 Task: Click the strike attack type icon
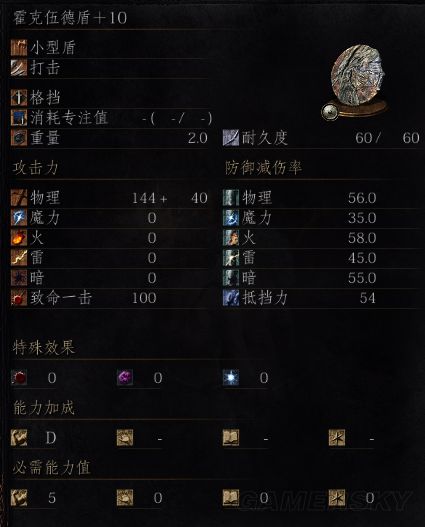tap(19, 68)
